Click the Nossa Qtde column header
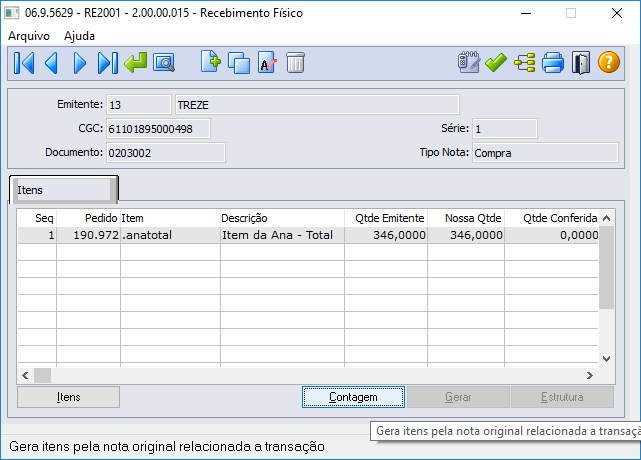Viewport: 641px width, 460px height. coord(466,218)
